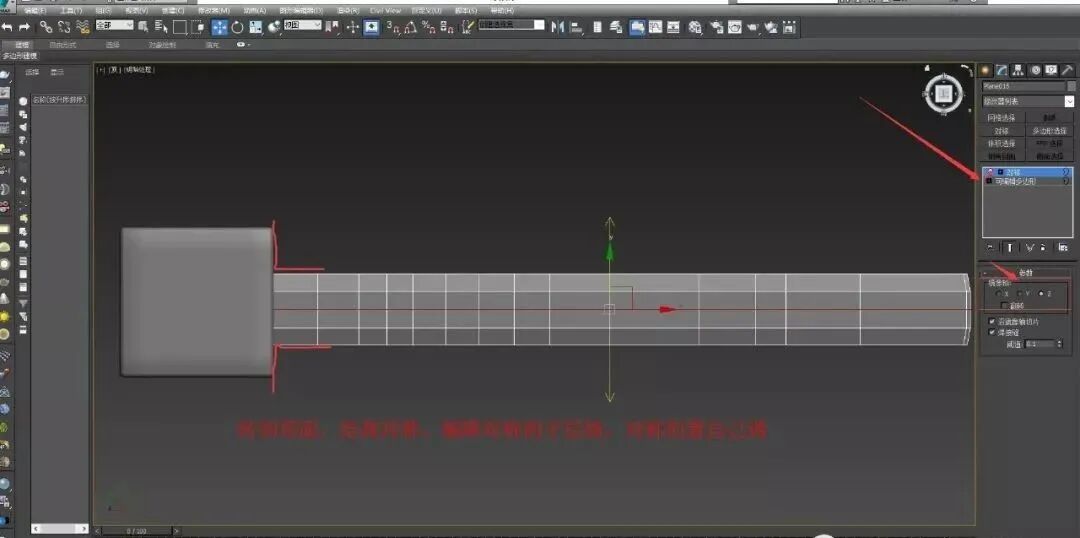This screenshot has height=538, width=1080.
Task: Activate the Select and Scale tool
Action: 256,27
